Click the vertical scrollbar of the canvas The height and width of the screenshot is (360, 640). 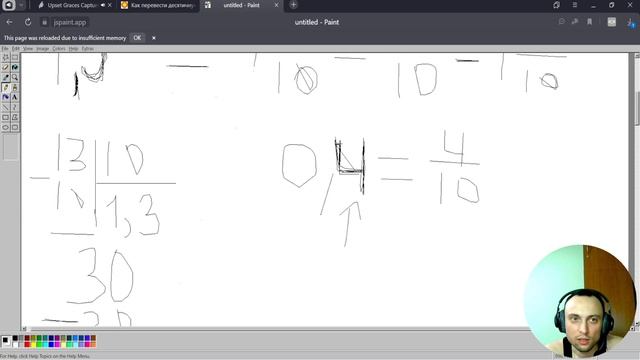(637, 188)
